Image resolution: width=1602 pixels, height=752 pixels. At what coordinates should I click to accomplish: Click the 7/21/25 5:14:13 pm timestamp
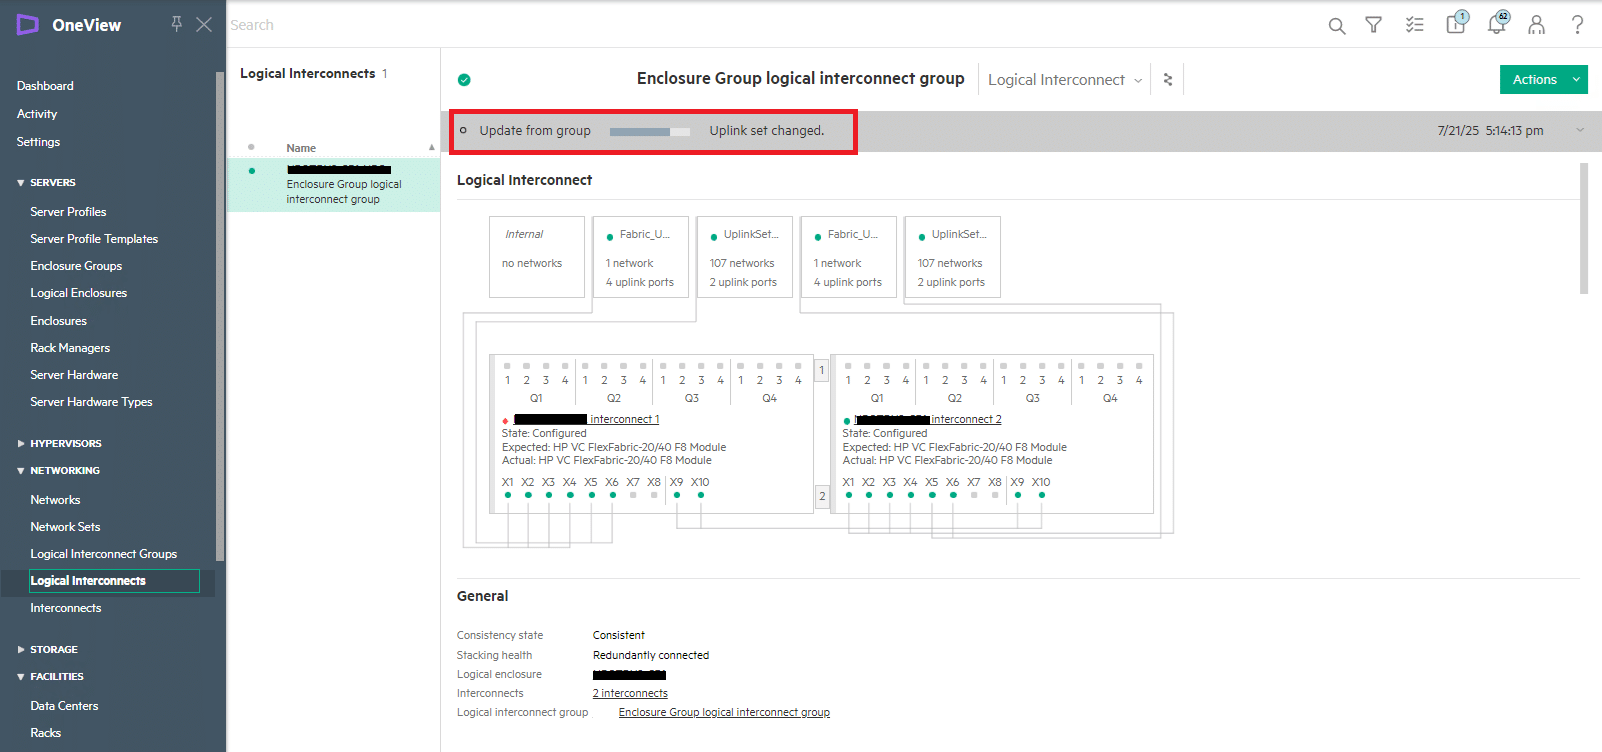pos(1490,131)
